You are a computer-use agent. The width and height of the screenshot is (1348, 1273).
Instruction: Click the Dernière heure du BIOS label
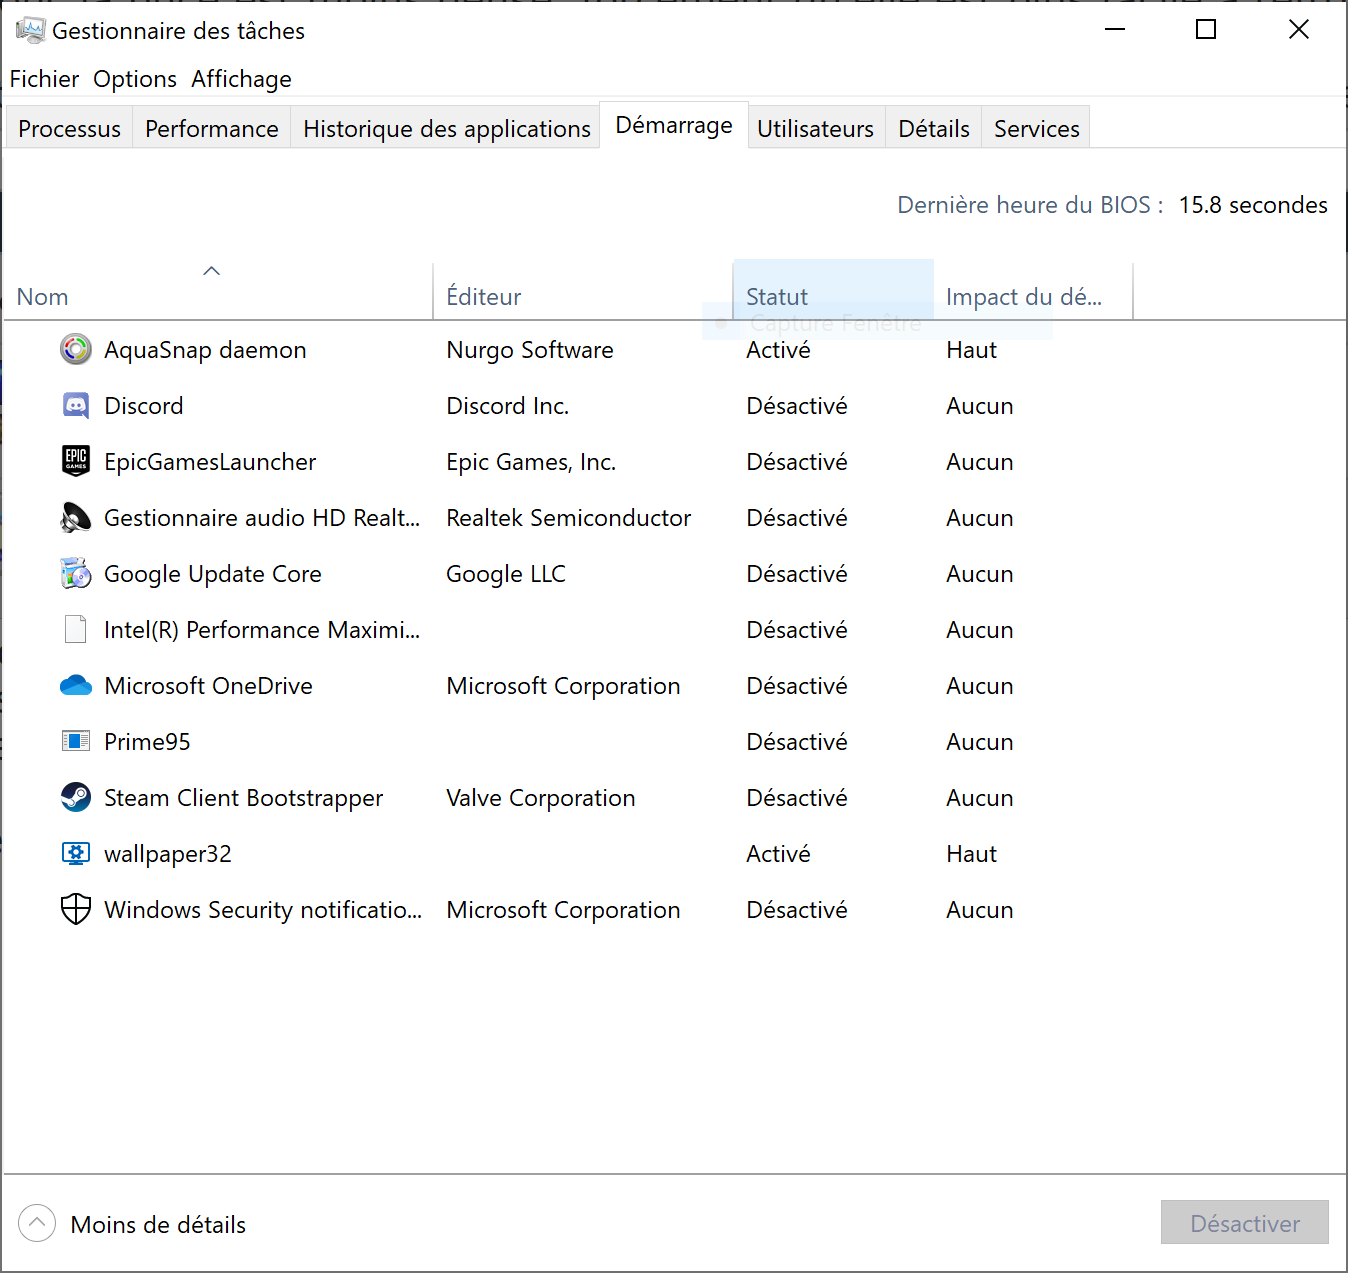[x=1030, y=205]
